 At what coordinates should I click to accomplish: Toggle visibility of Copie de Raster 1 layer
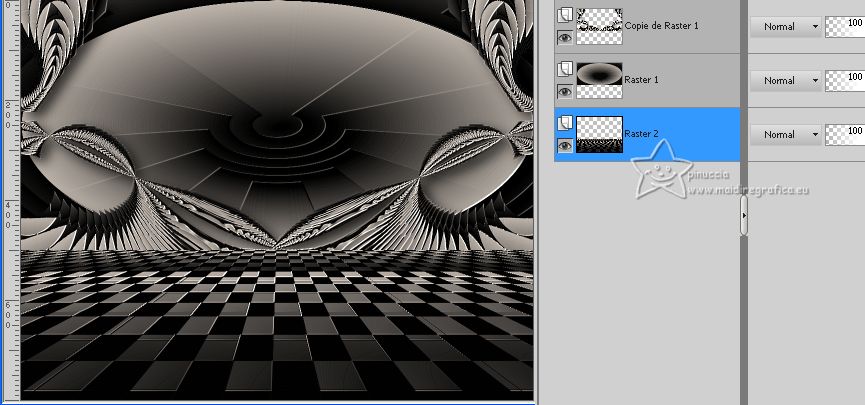[564, 38]
